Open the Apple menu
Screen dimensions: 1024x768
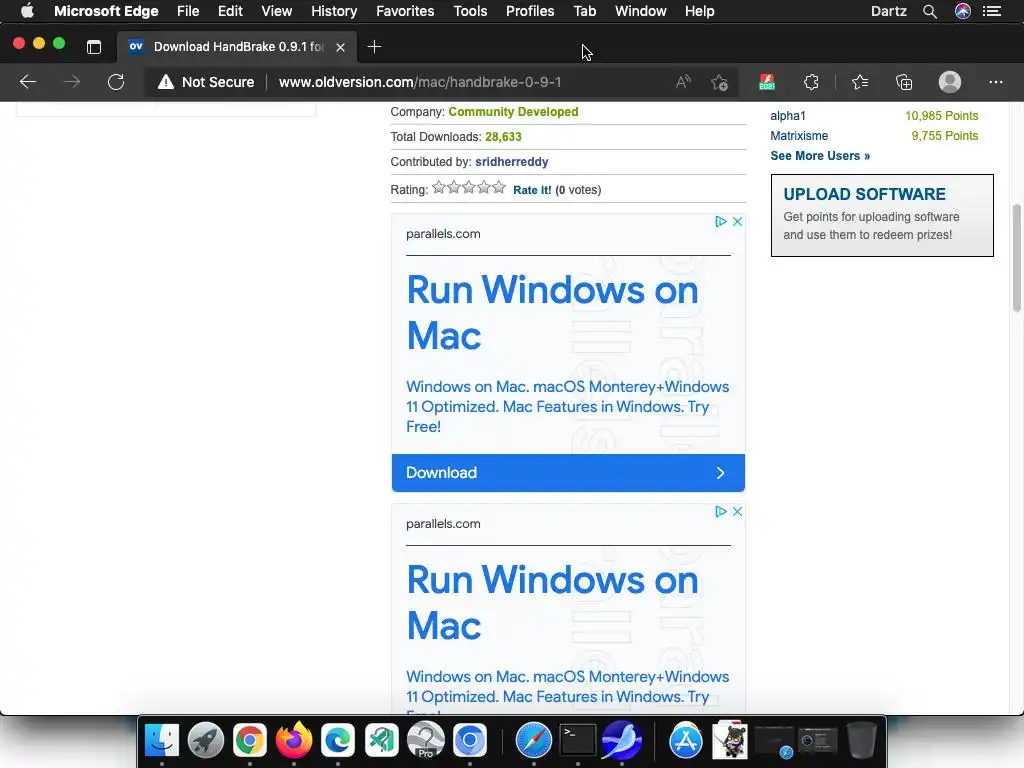point(27,11)
